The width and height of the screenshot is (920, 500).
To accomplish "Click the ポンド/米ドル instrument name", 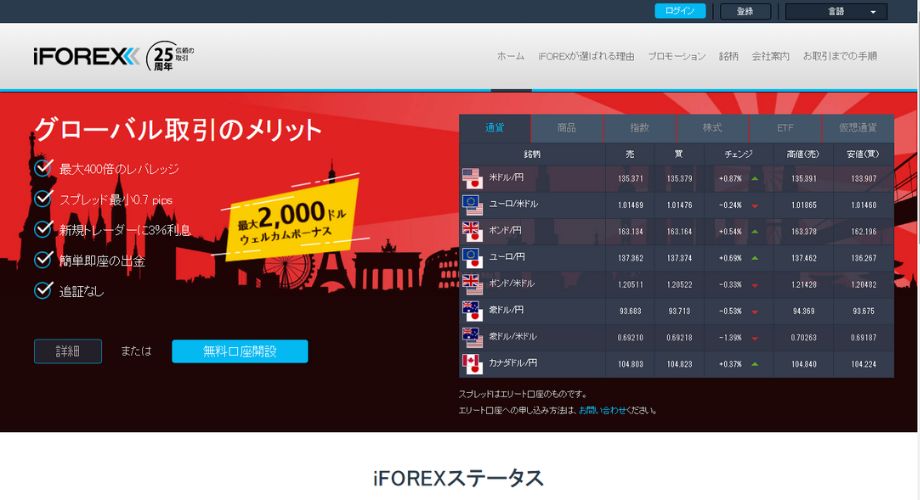I will point(512,283).
